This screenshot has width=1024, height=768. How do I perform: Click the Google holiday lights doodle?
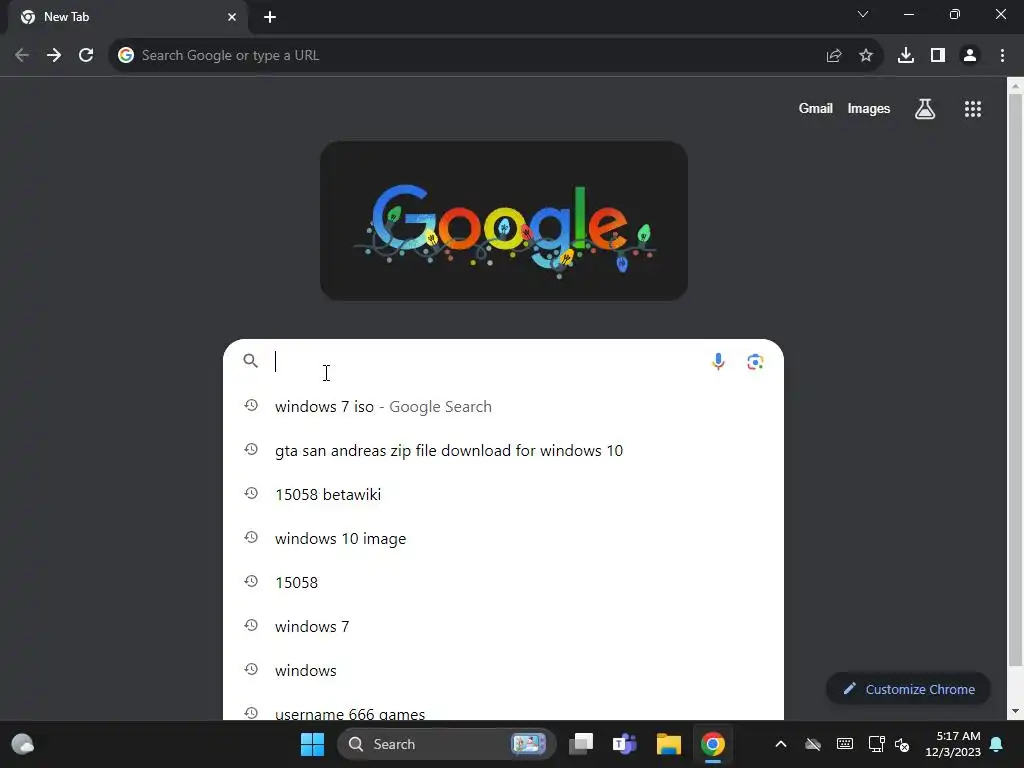[504, 221]
